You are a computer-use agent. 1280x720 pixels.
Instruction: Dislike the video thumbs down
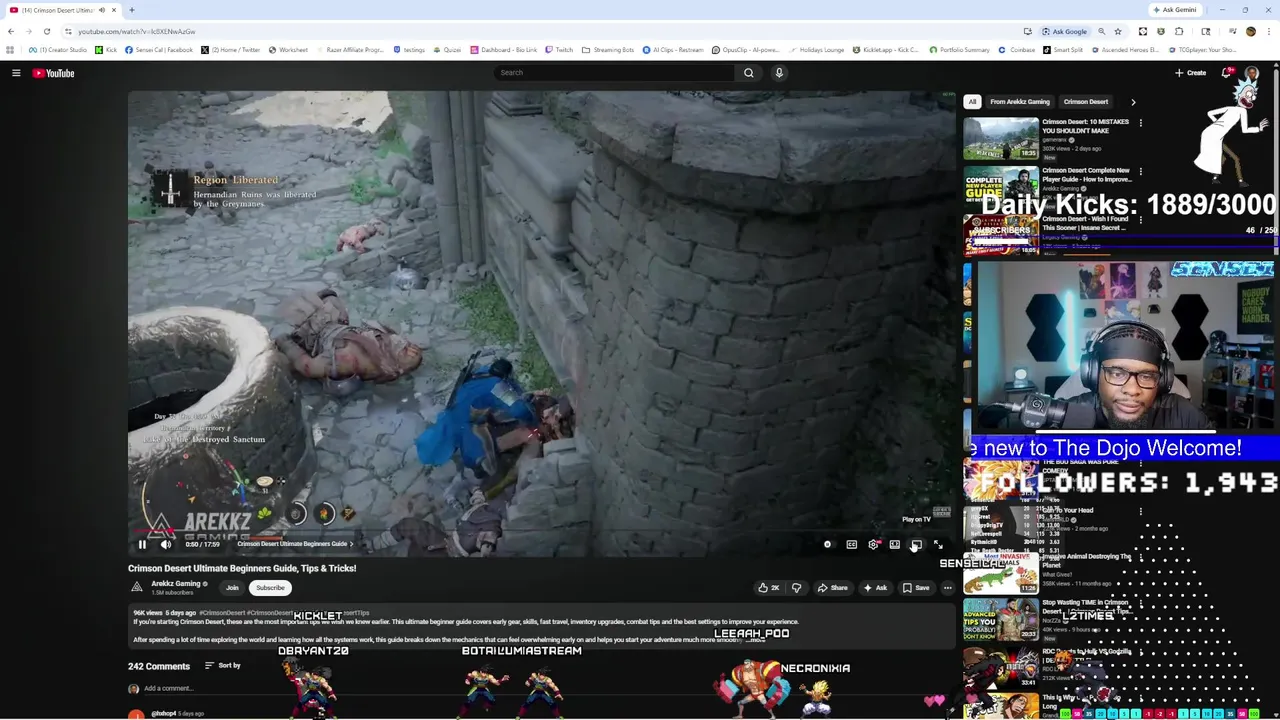[x=796, y=588]
